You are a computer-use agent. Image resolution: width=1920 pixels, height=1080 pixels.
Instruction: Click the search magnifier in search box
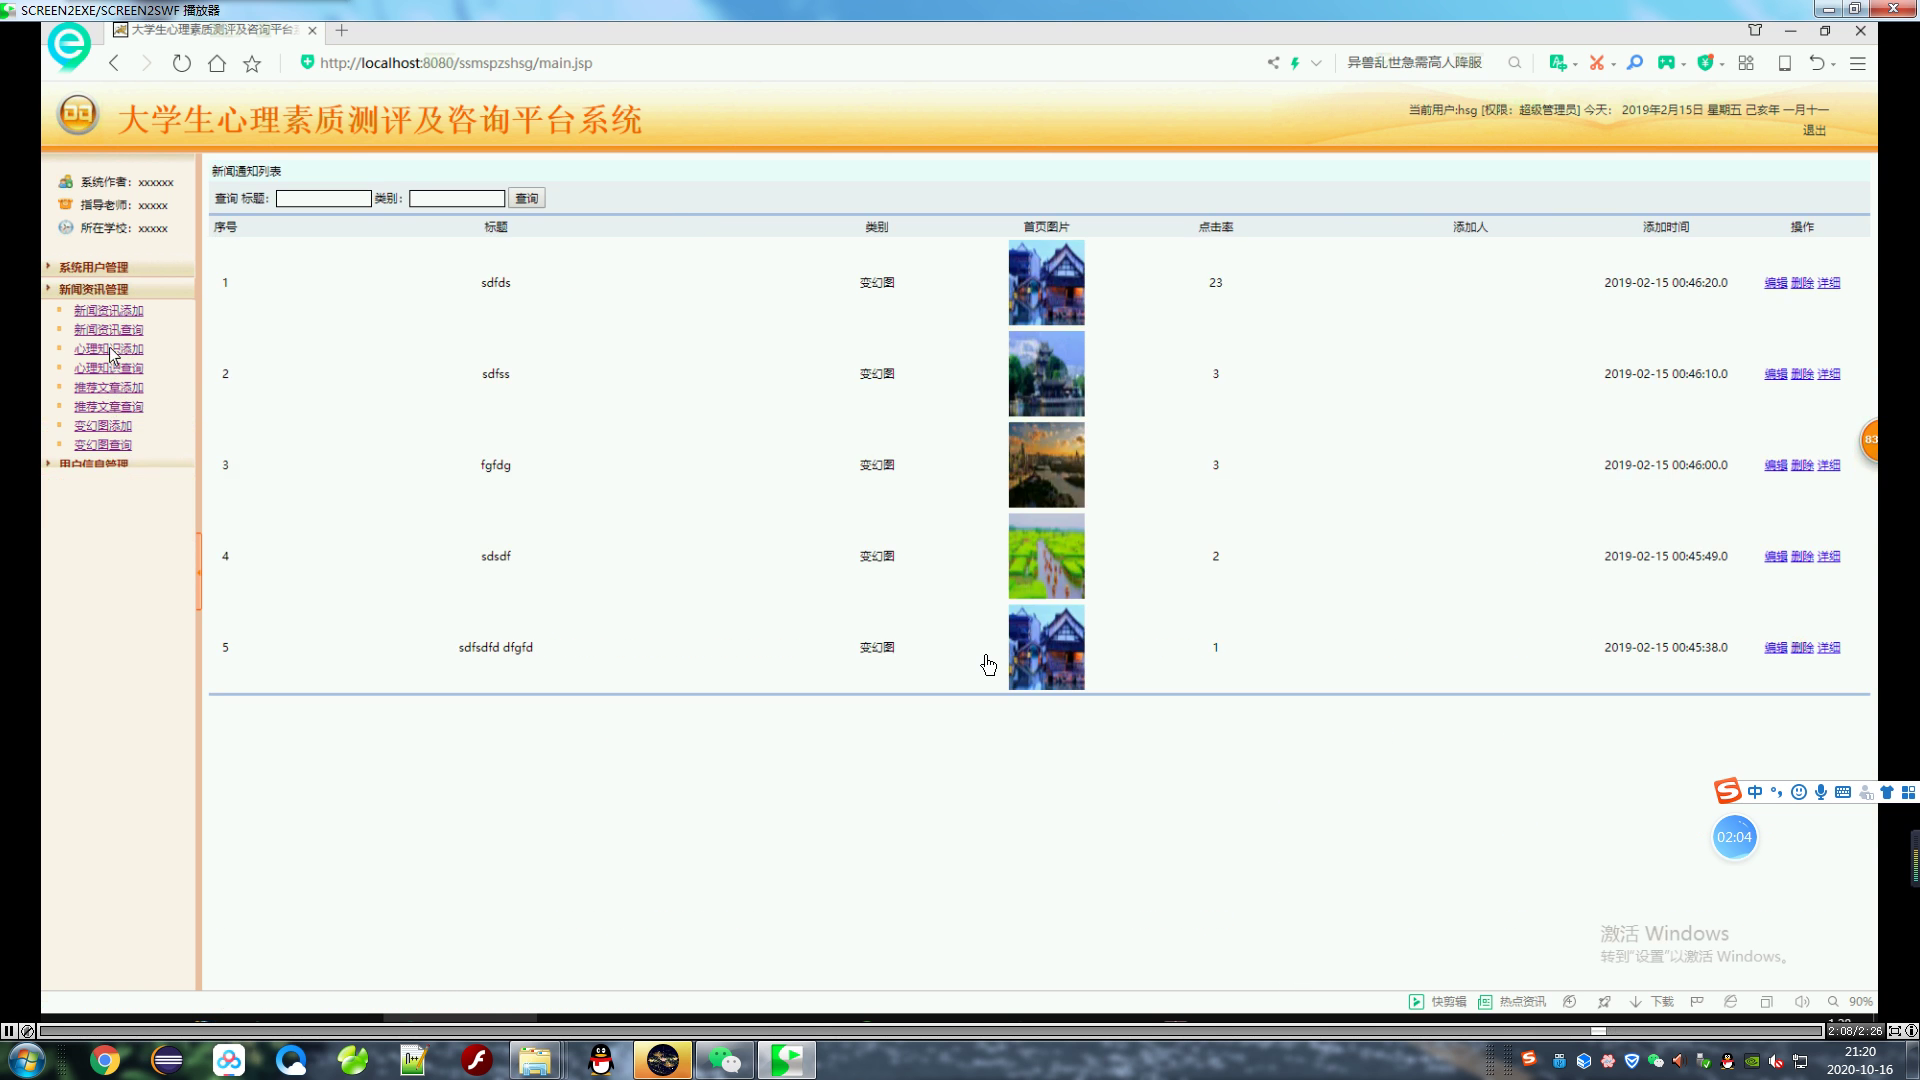1515,63
